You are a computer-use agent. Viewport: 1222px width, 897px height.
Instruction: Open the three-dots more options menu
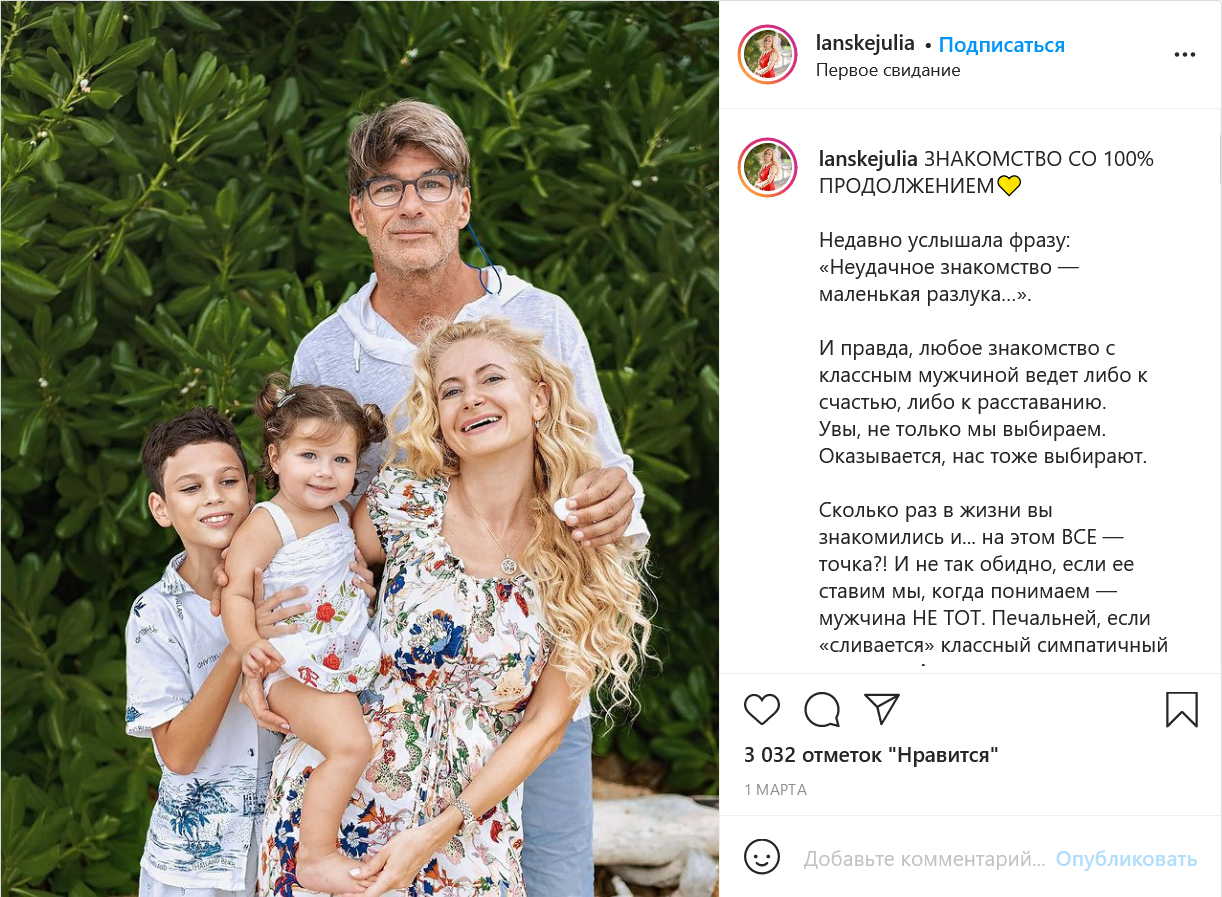coord(1185,55)
